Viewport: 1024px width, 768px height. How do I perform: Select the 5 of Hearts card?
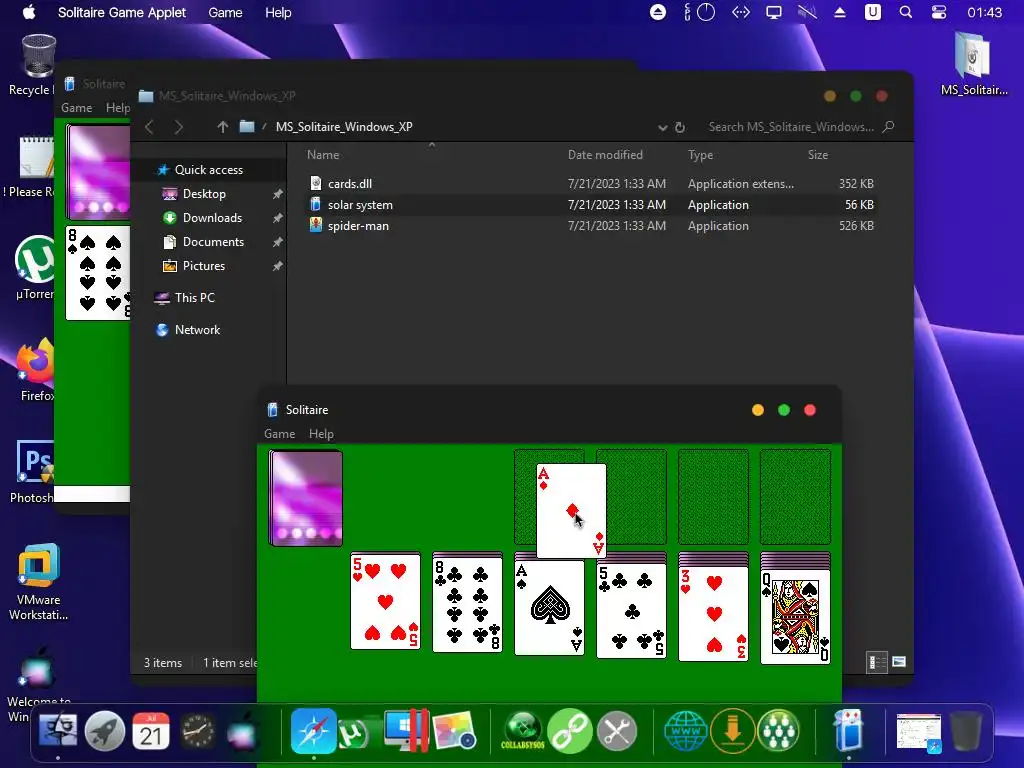tap(385, 601)
